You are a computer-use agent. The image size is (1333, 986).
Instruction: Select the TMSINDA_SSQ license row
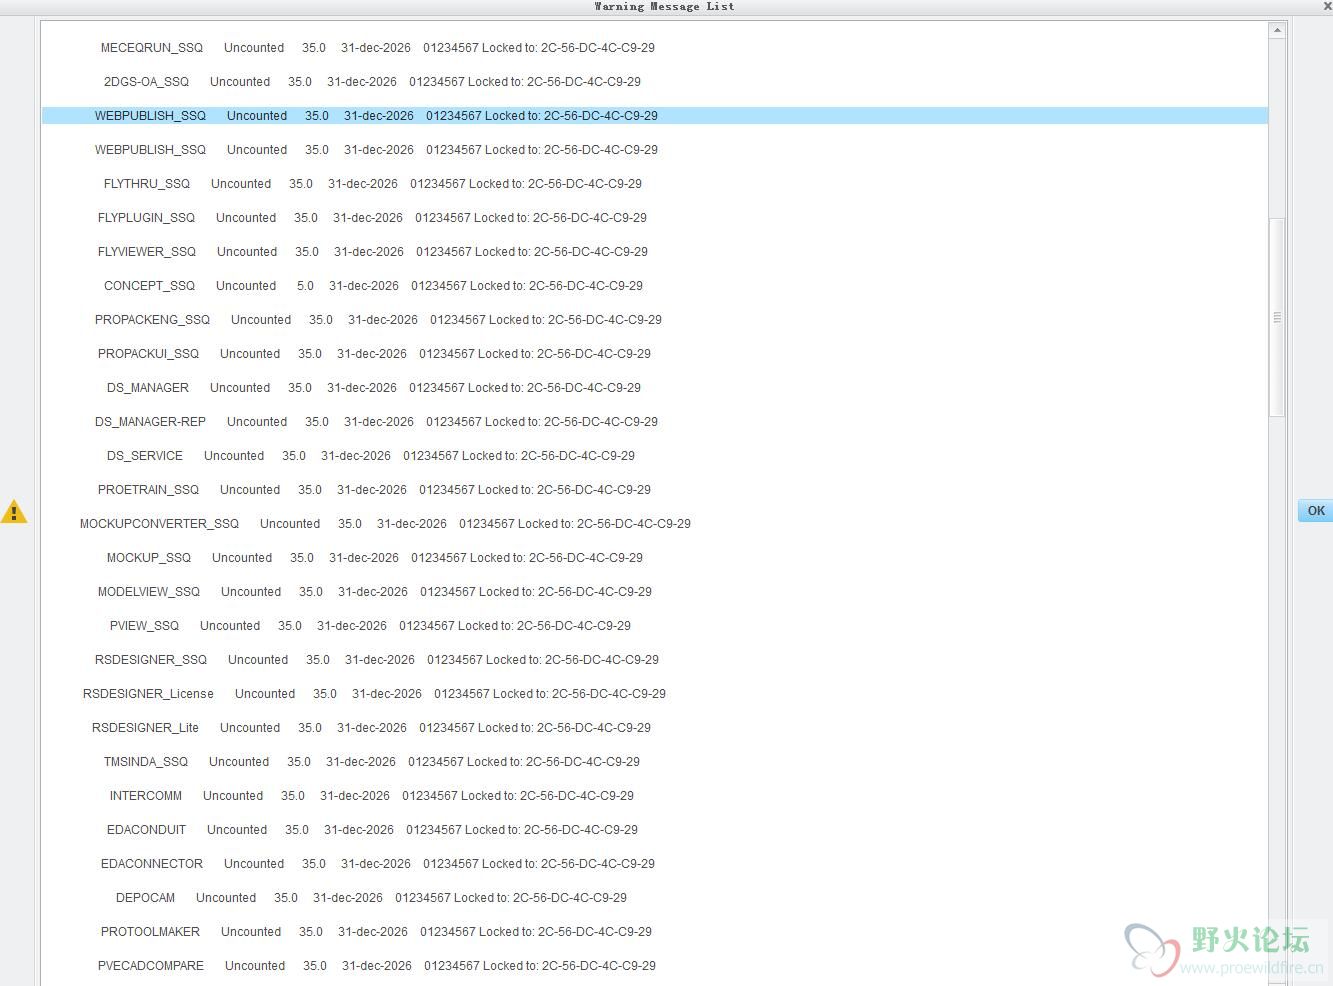coord(655,762)
